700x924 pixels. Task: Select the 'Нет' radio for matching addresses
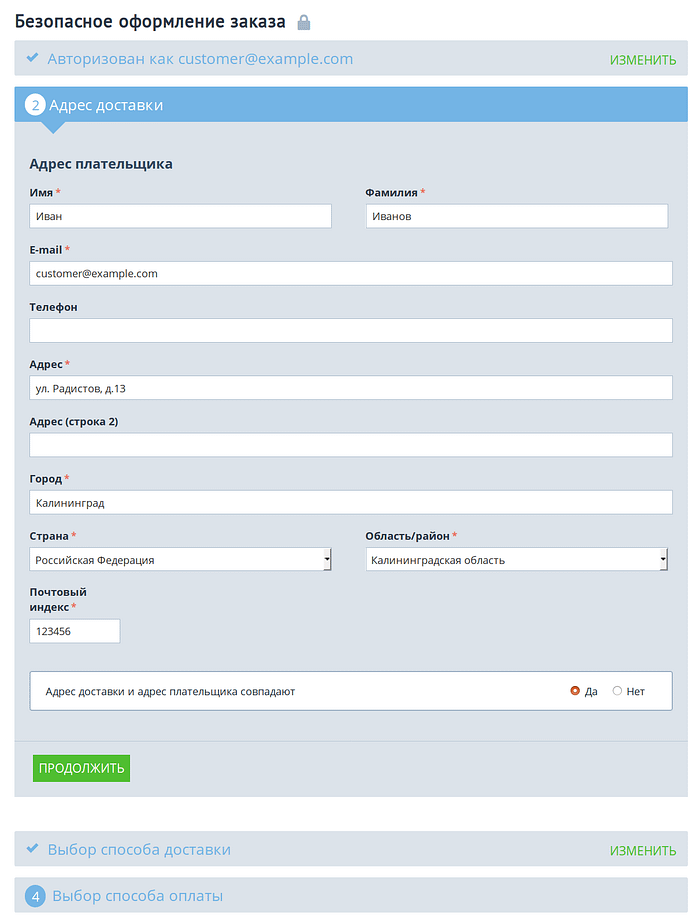(617, 691)
